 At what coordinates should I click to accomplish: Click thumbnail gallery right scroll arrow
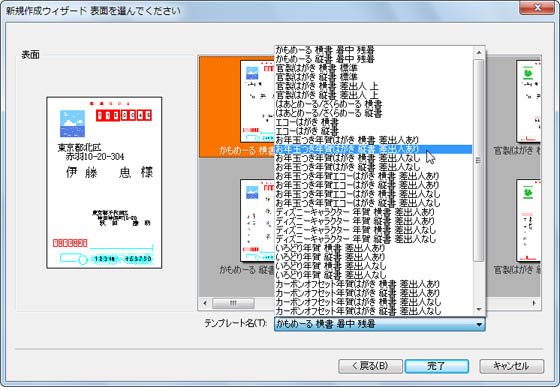tap(534, 303)
